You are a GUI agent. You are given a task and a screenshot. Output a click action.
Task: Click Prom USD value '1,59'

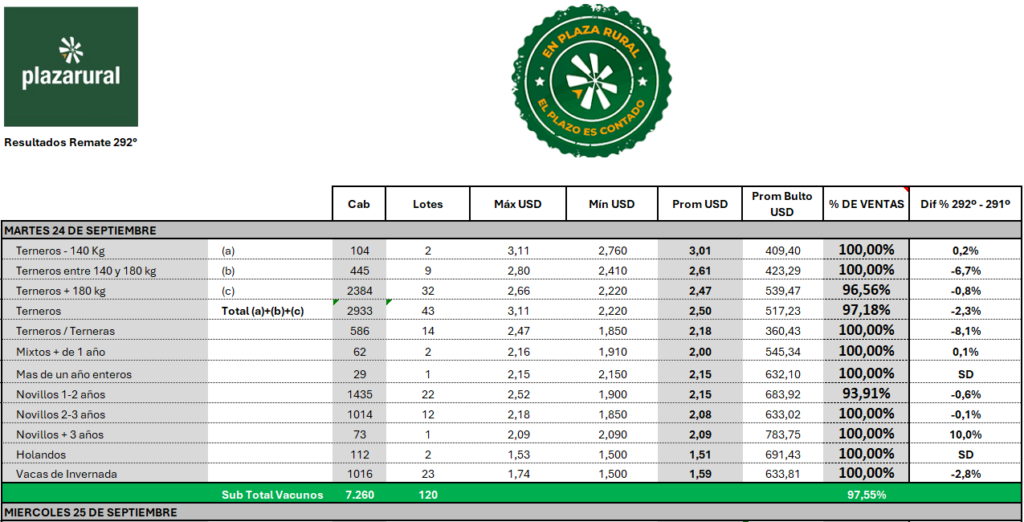pos(700,474)
